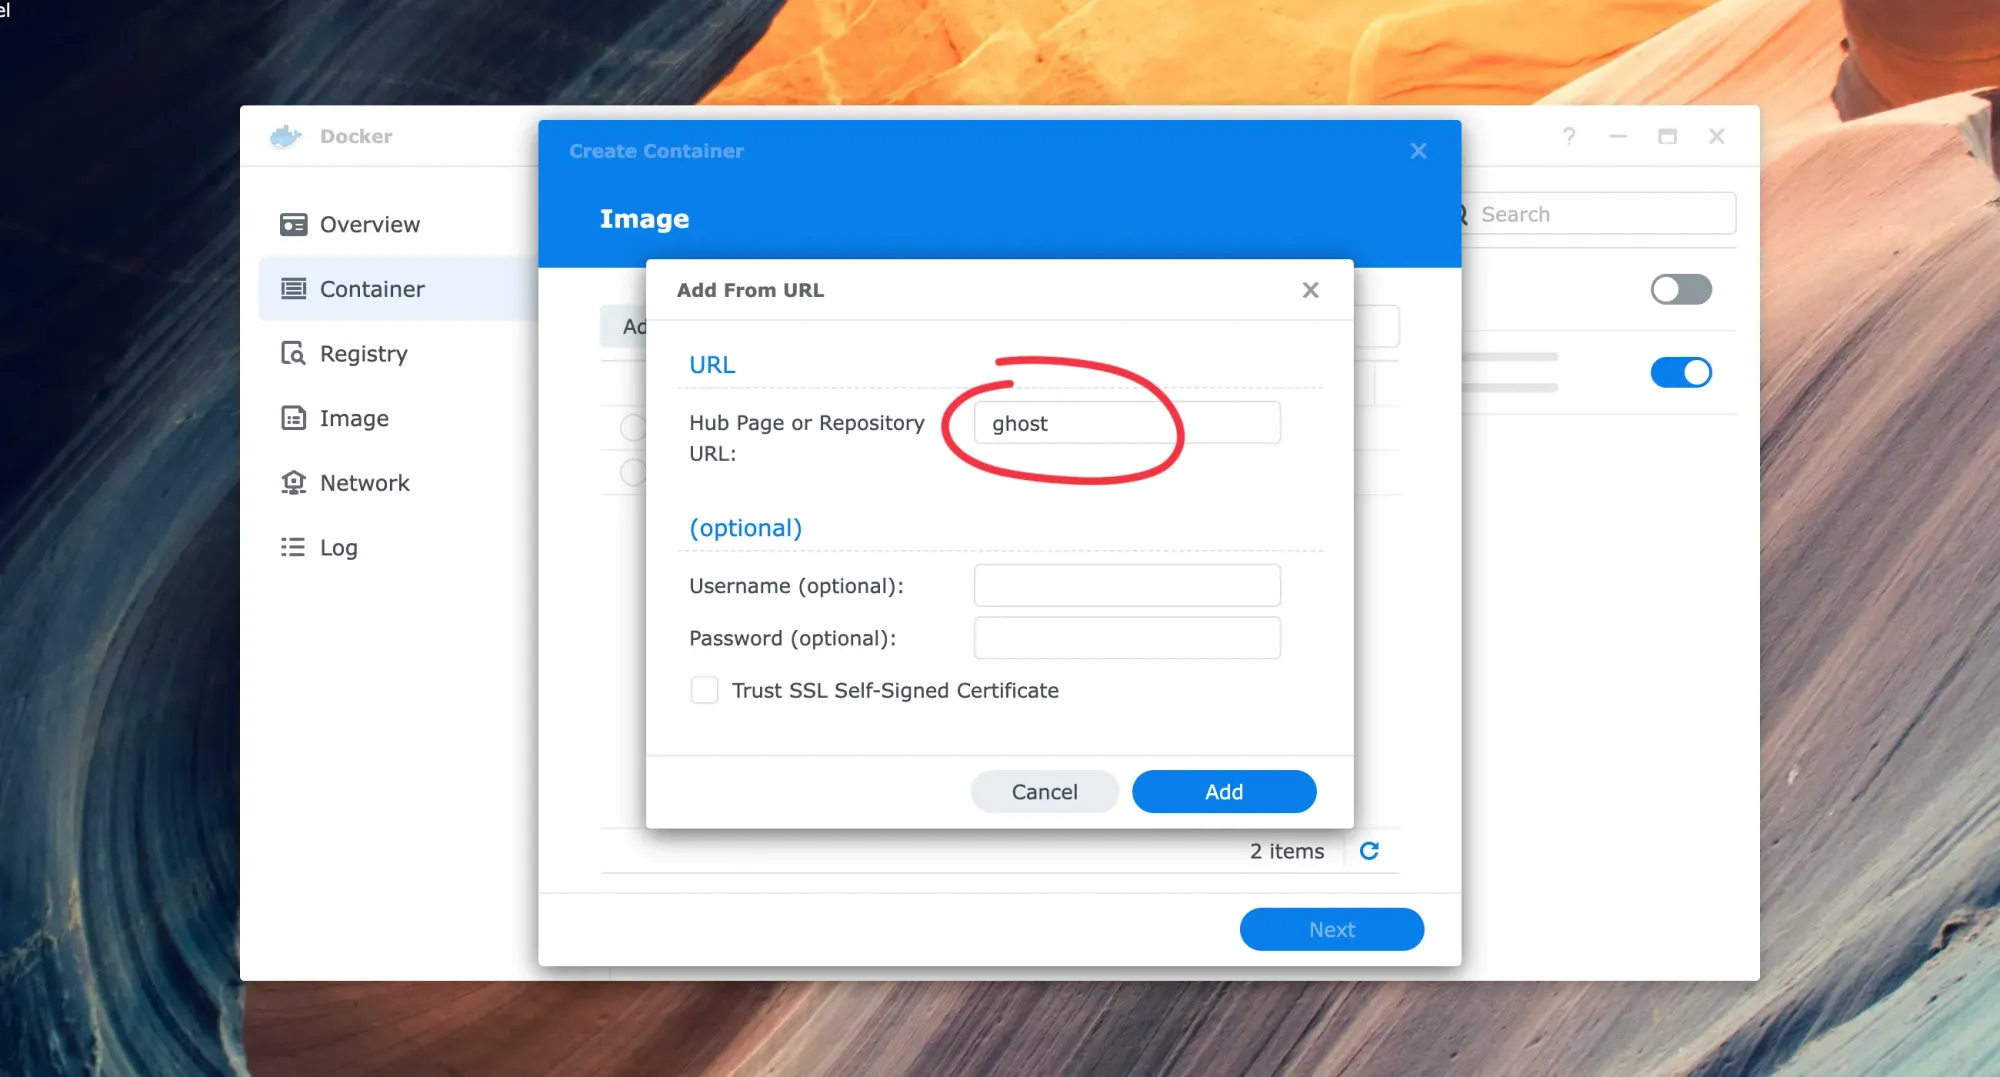Check Trust SSL Self-Signed Certificate
Viewport: 2000px width, 1077px height.
[704, 690]
